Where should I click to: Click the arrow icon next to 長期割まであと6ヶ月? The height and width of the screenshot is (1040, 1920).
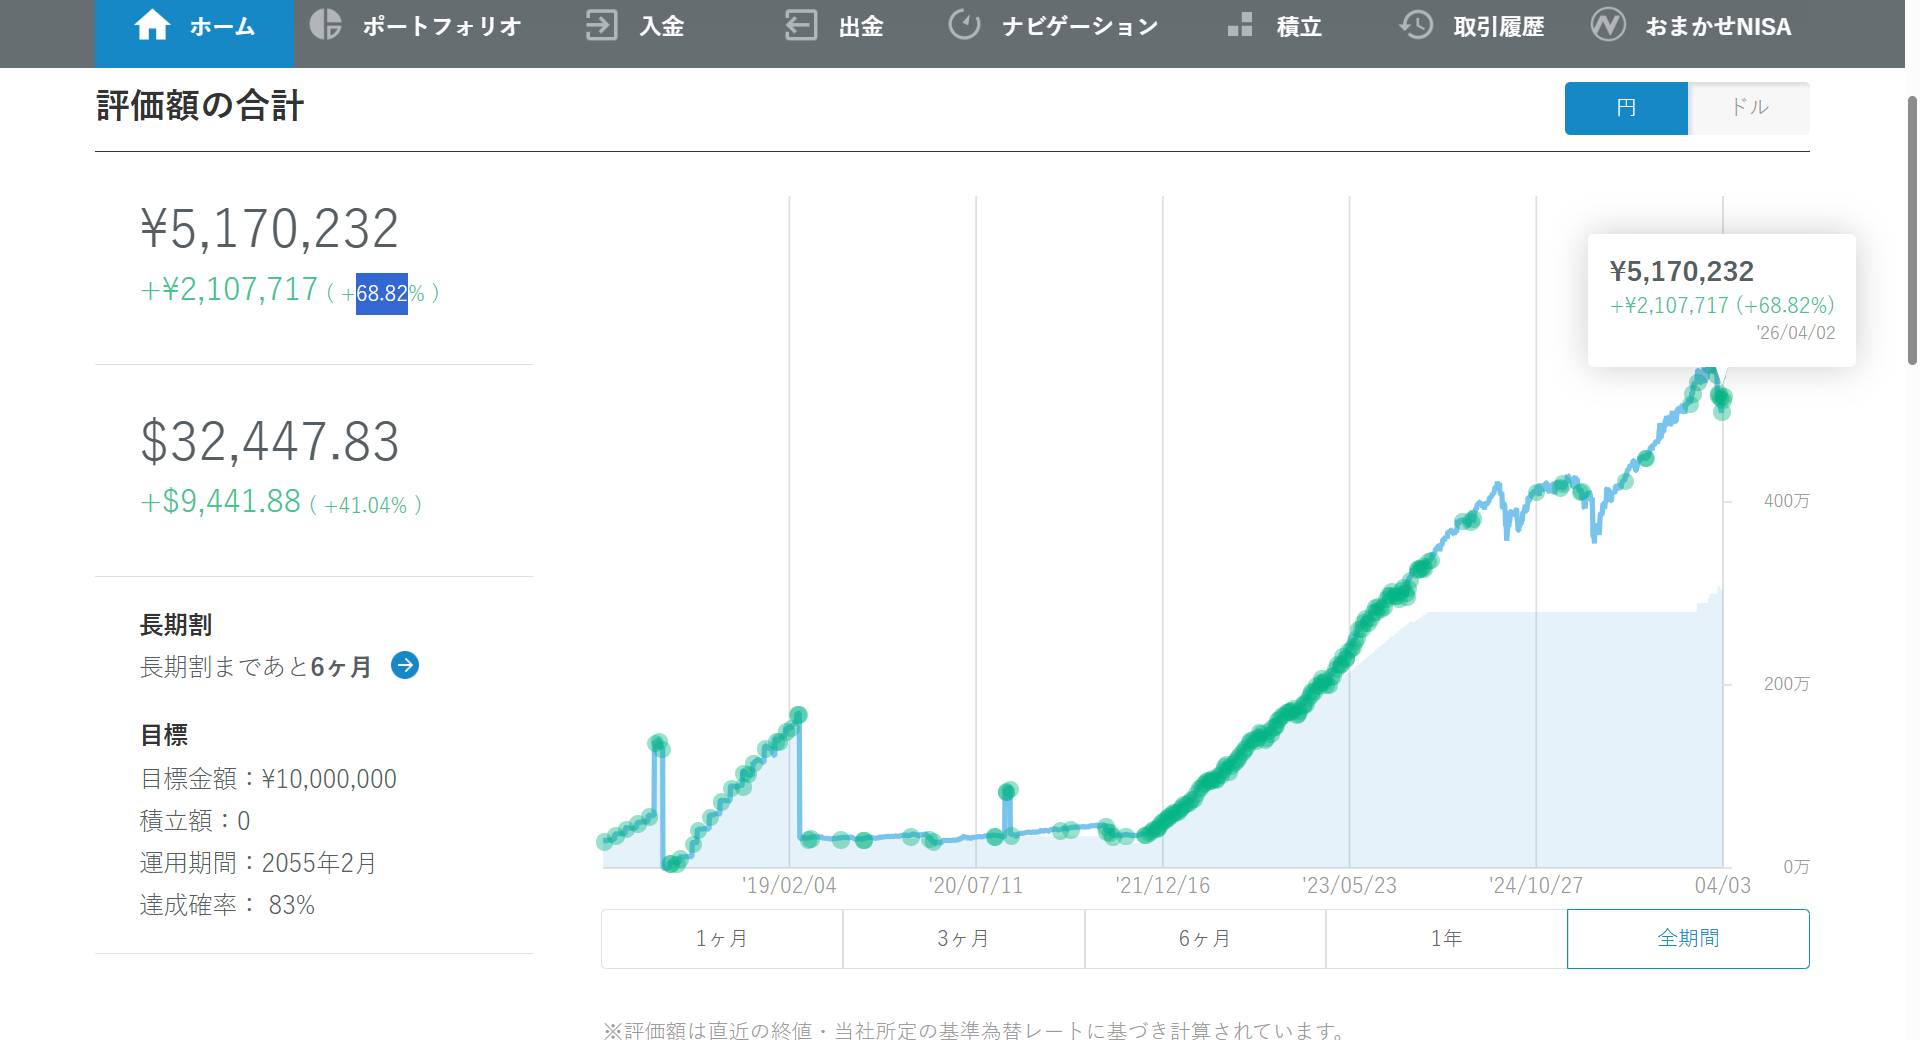[404, 666]
